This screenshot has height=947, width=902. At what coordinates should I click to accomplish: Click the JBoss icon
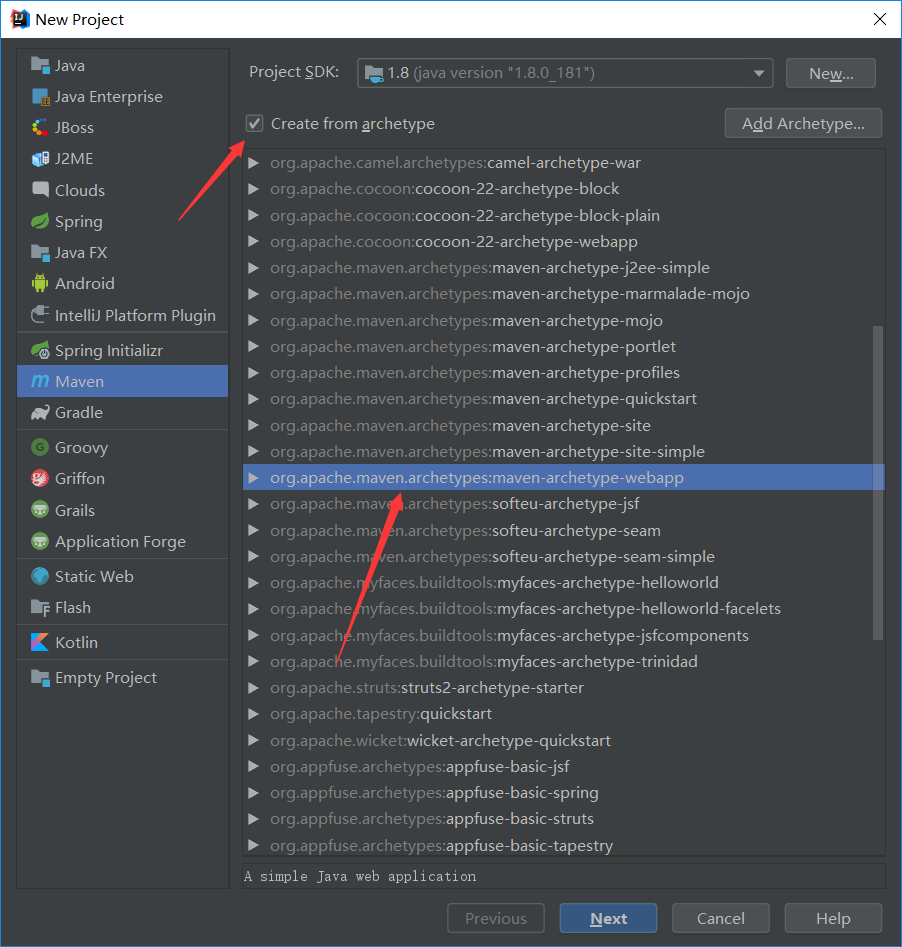point(40,127)
